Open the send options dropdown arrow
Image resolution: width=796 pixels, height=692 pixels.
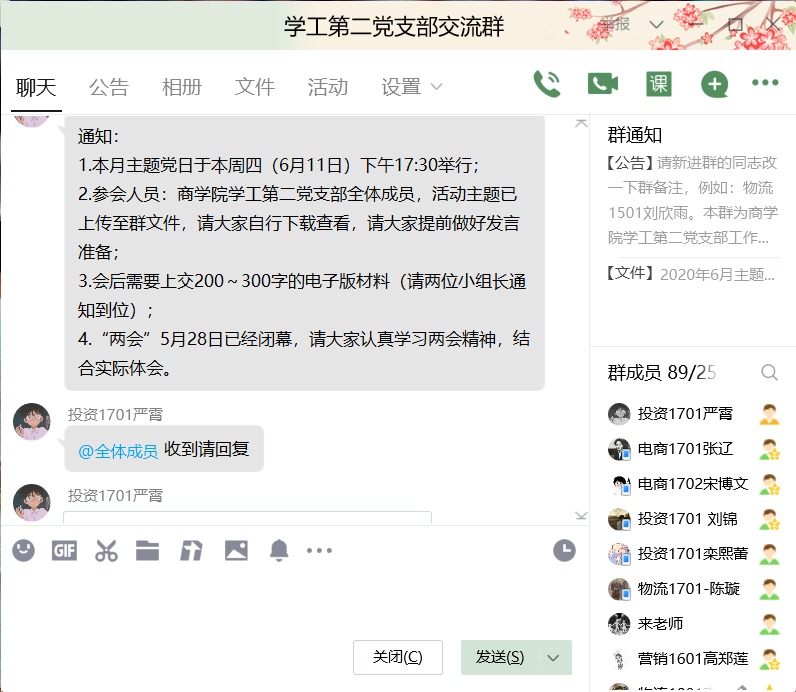(x=555, y=658)
